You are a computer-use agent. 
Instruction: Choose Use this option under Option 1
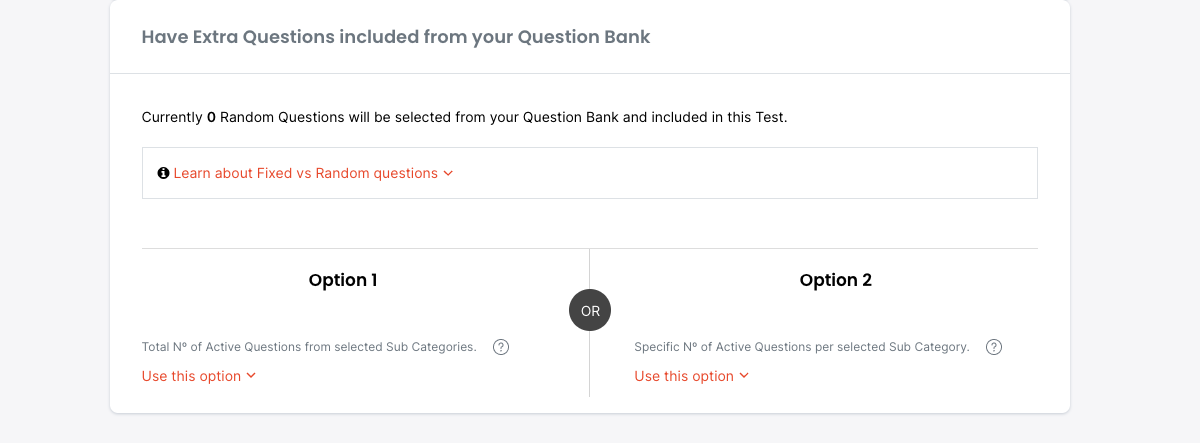192,376
